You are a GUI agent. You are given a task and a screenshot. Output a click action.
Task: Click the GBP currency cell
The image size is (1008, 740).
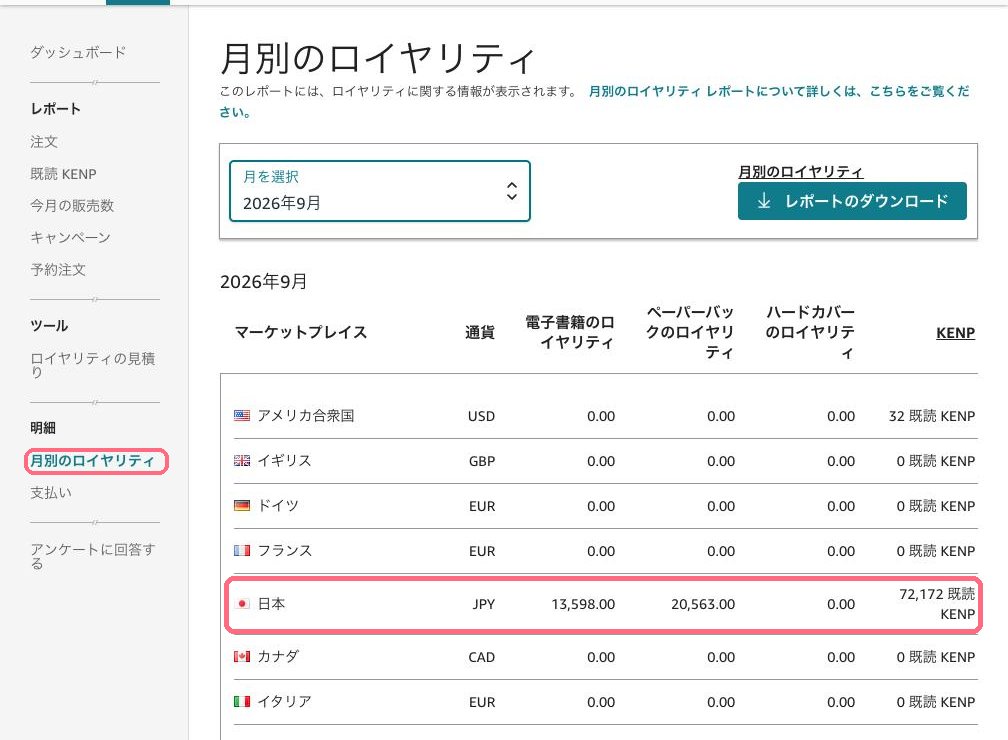tap(482, 462)
